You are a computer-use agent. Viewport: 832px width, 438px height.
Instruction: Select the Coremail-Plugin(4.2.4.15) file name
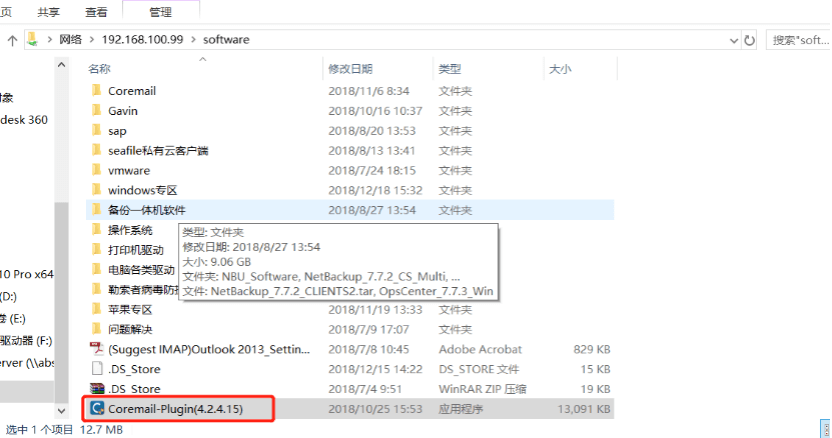point(176,409)
